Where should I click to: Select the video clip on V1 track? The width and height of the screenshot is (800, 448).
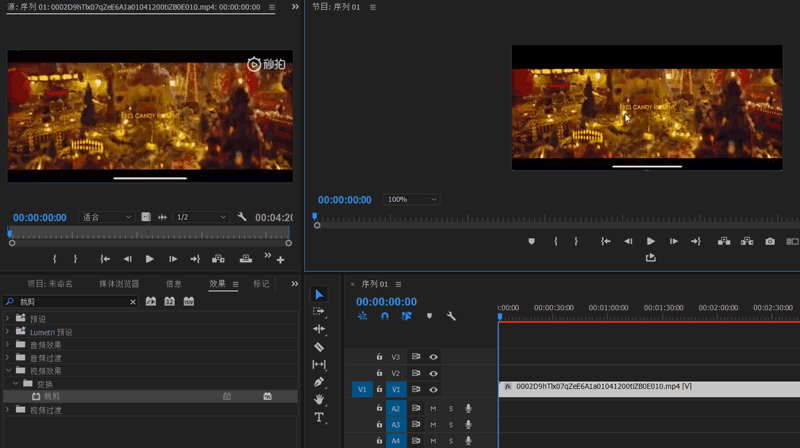649,389
